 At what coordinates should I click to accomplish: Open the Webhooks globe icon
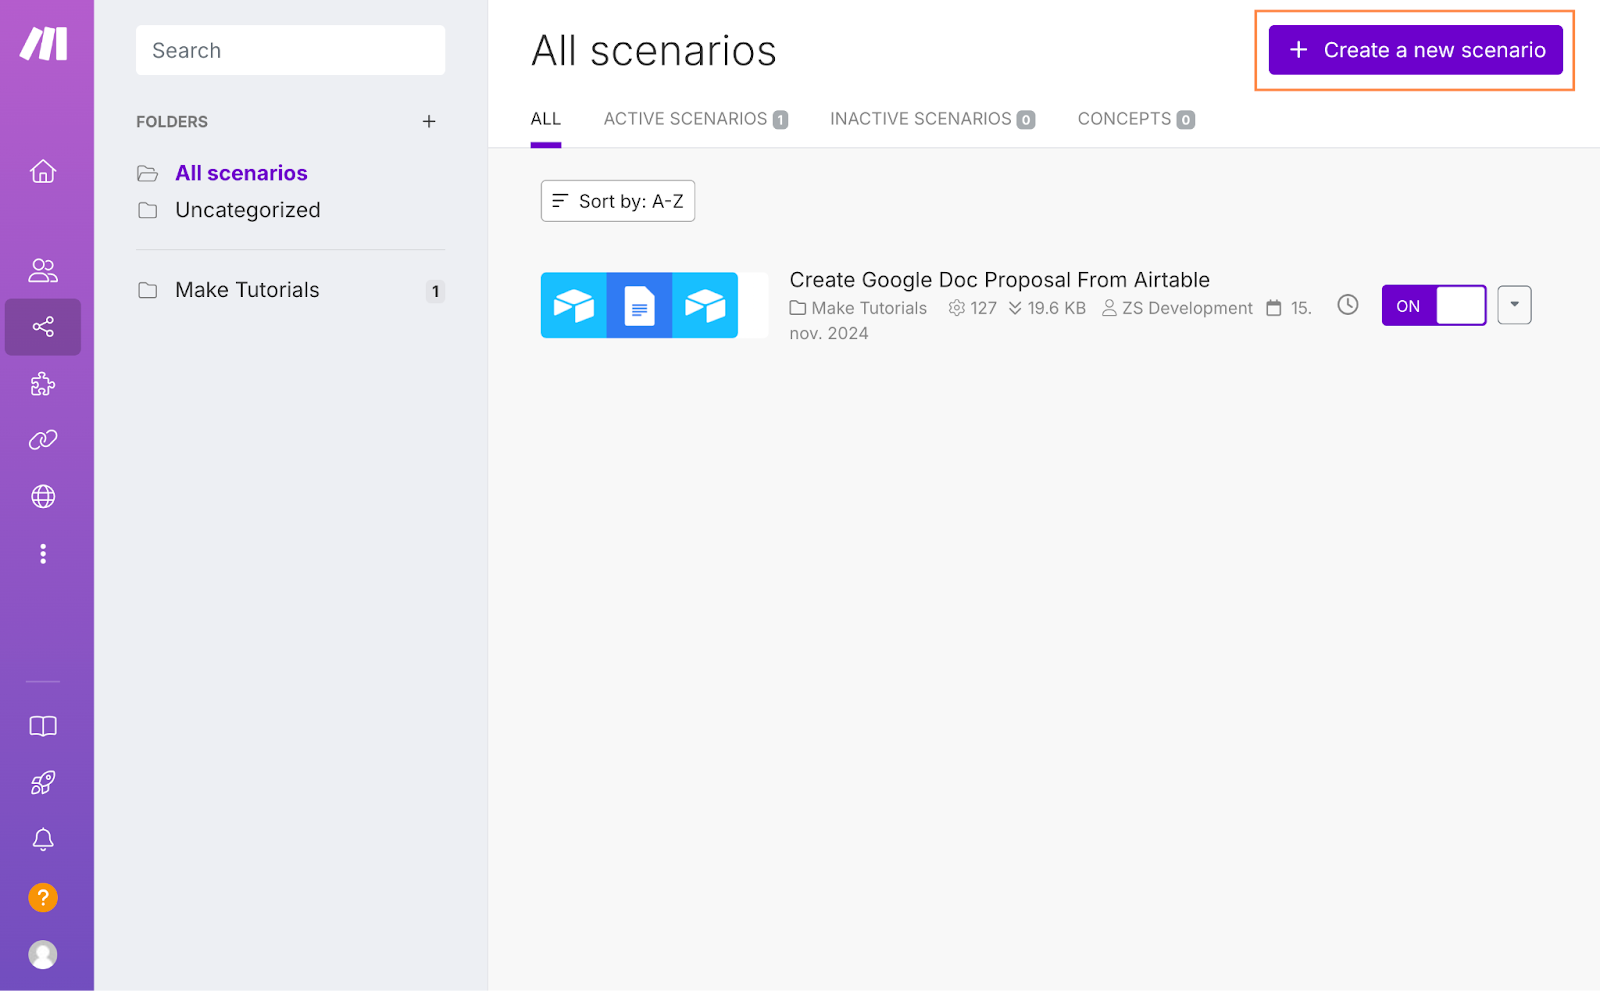pos(43,496)
